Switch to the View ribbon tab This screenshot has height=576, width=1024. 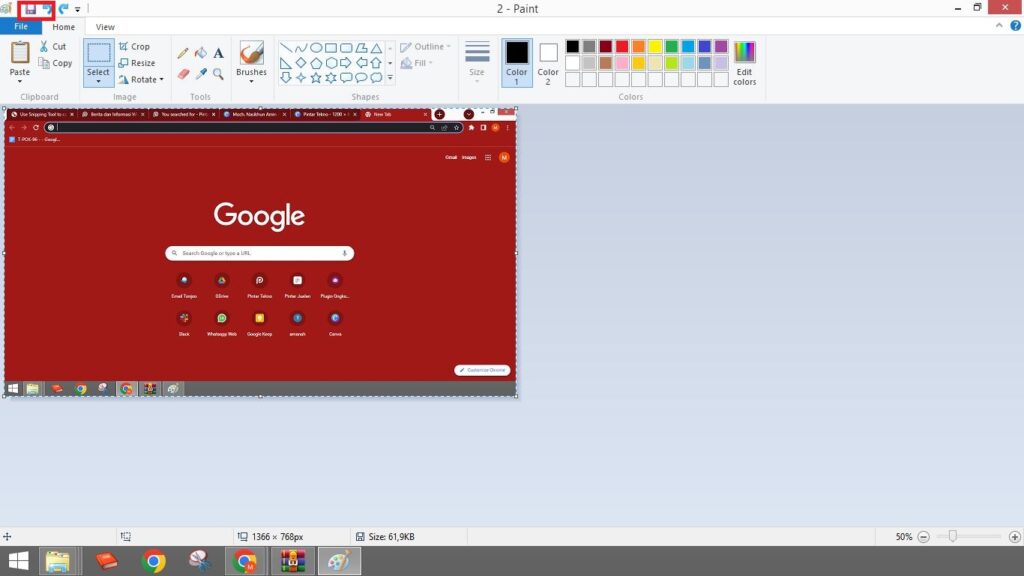(105, 27)
